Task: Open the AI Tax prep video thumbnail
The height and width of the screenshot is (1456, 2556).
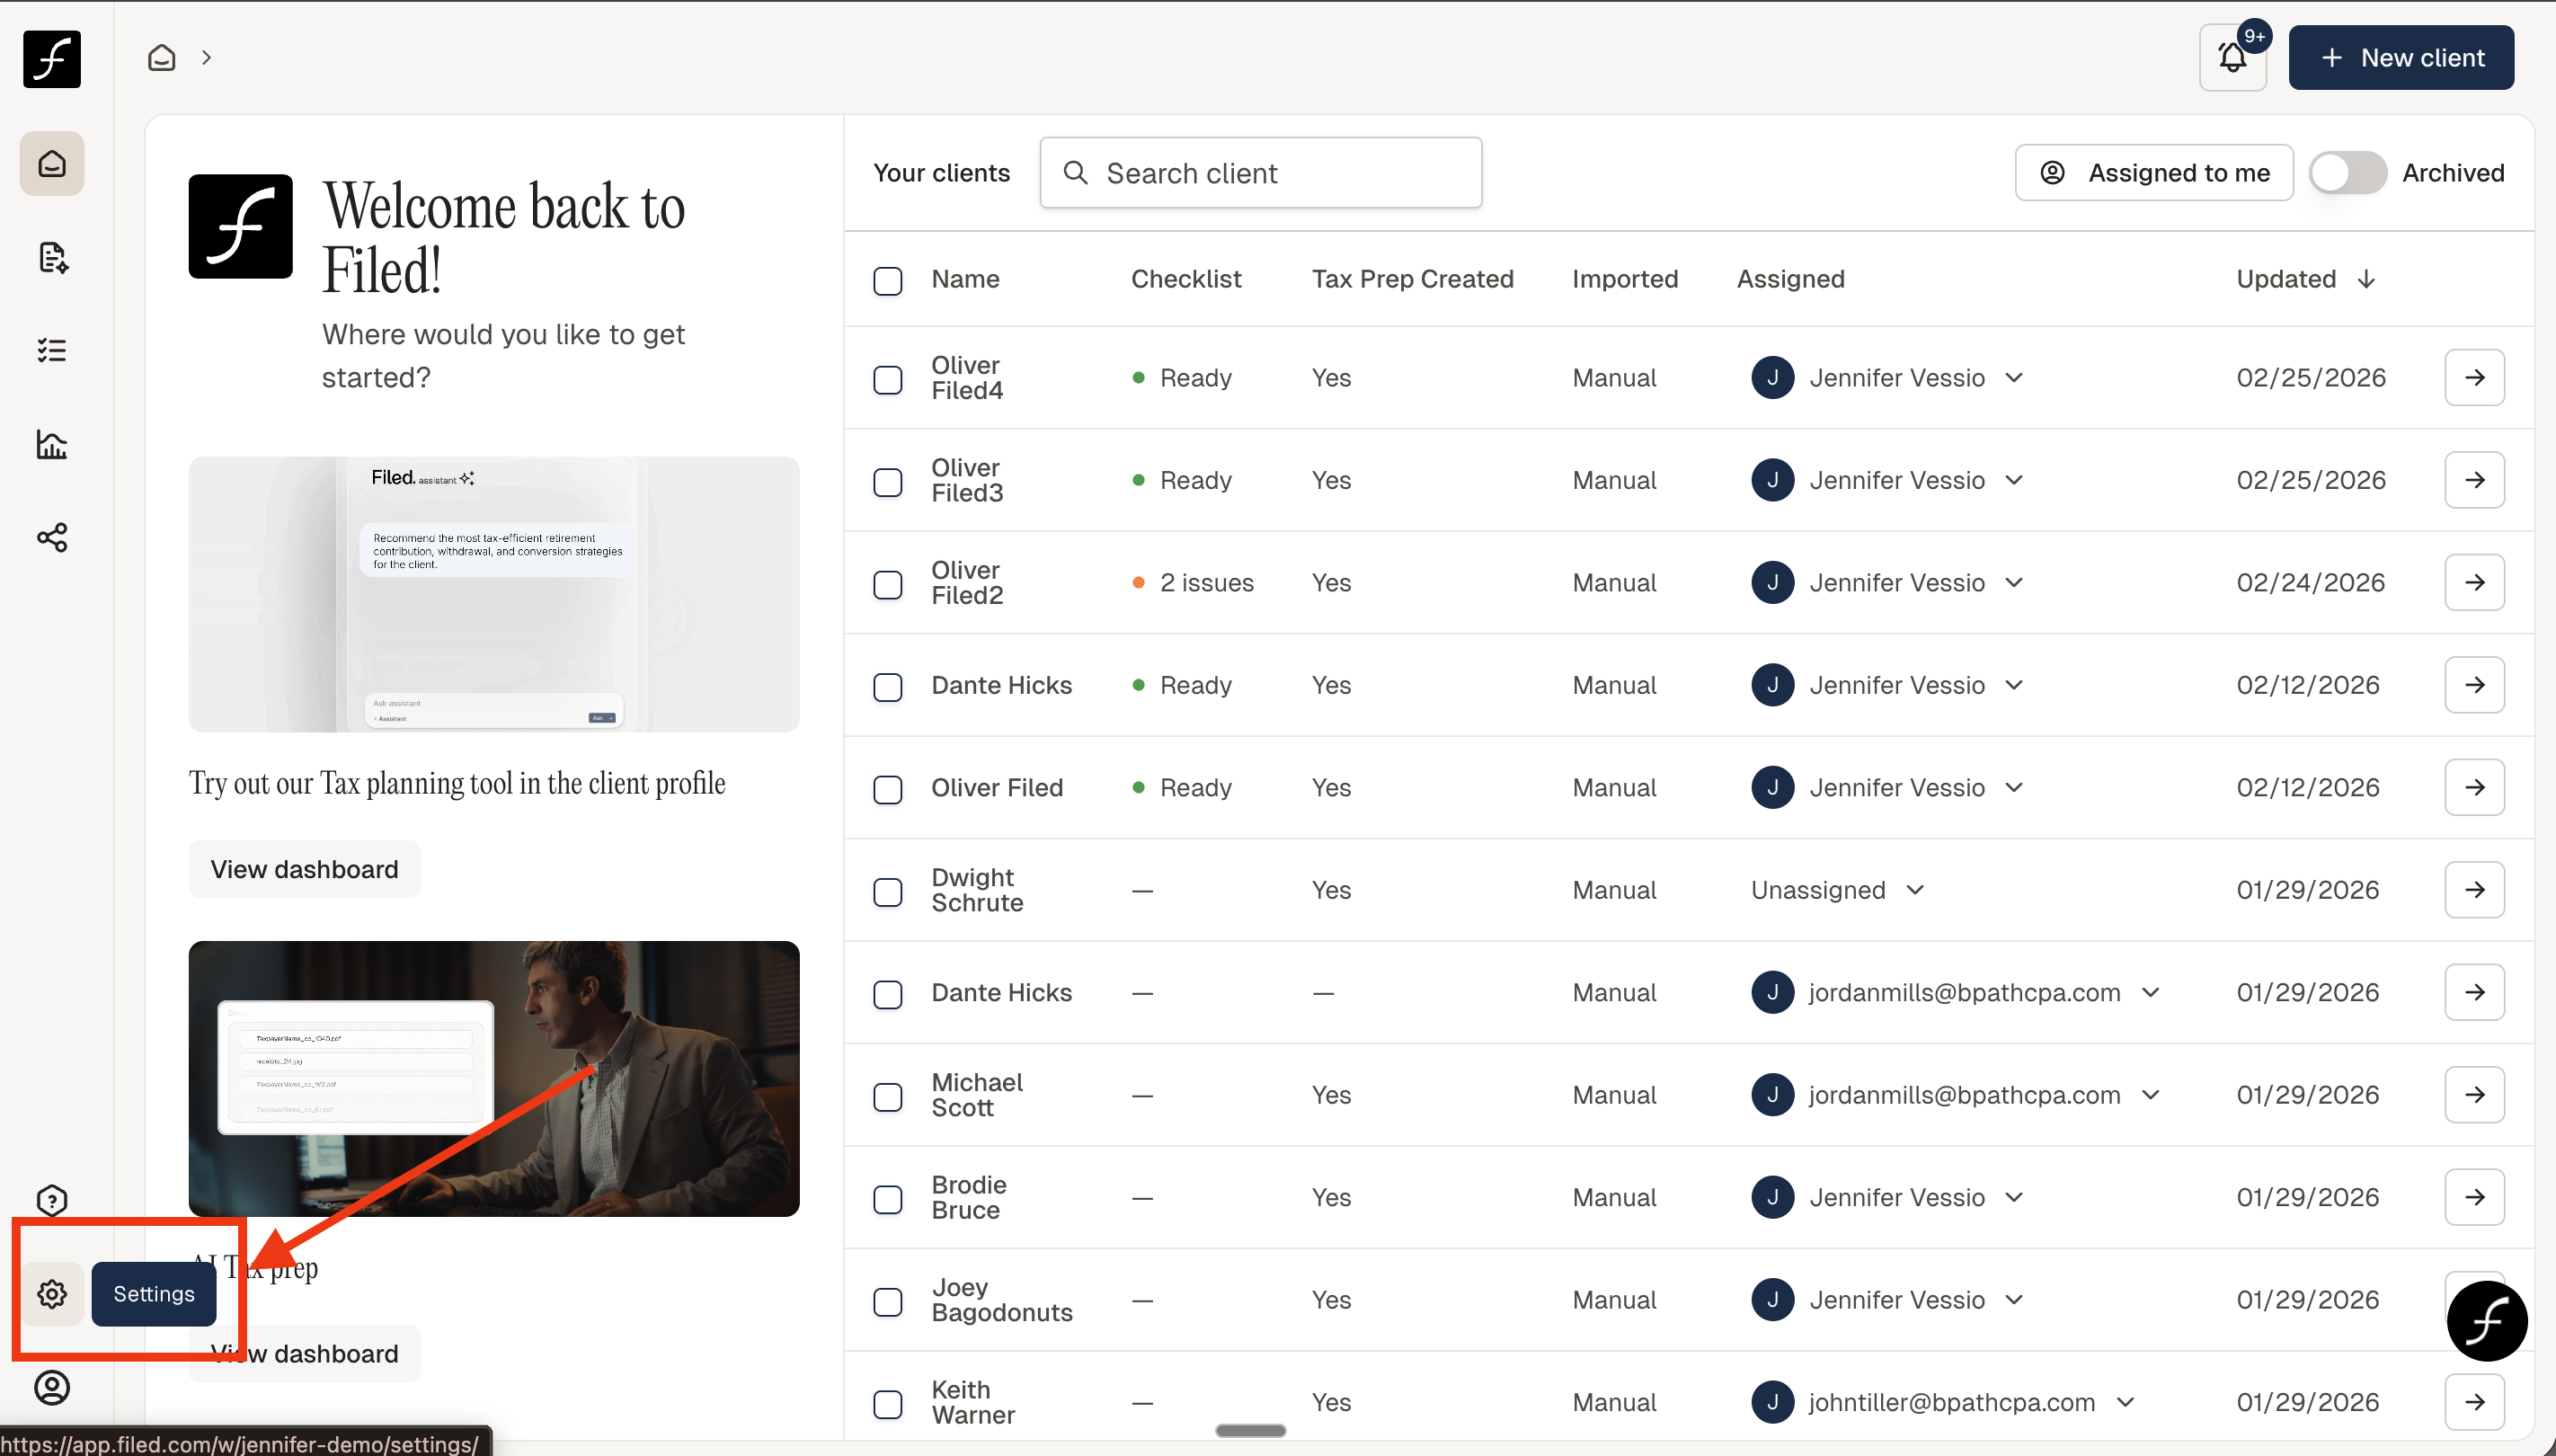Action: coord(494,1079)
